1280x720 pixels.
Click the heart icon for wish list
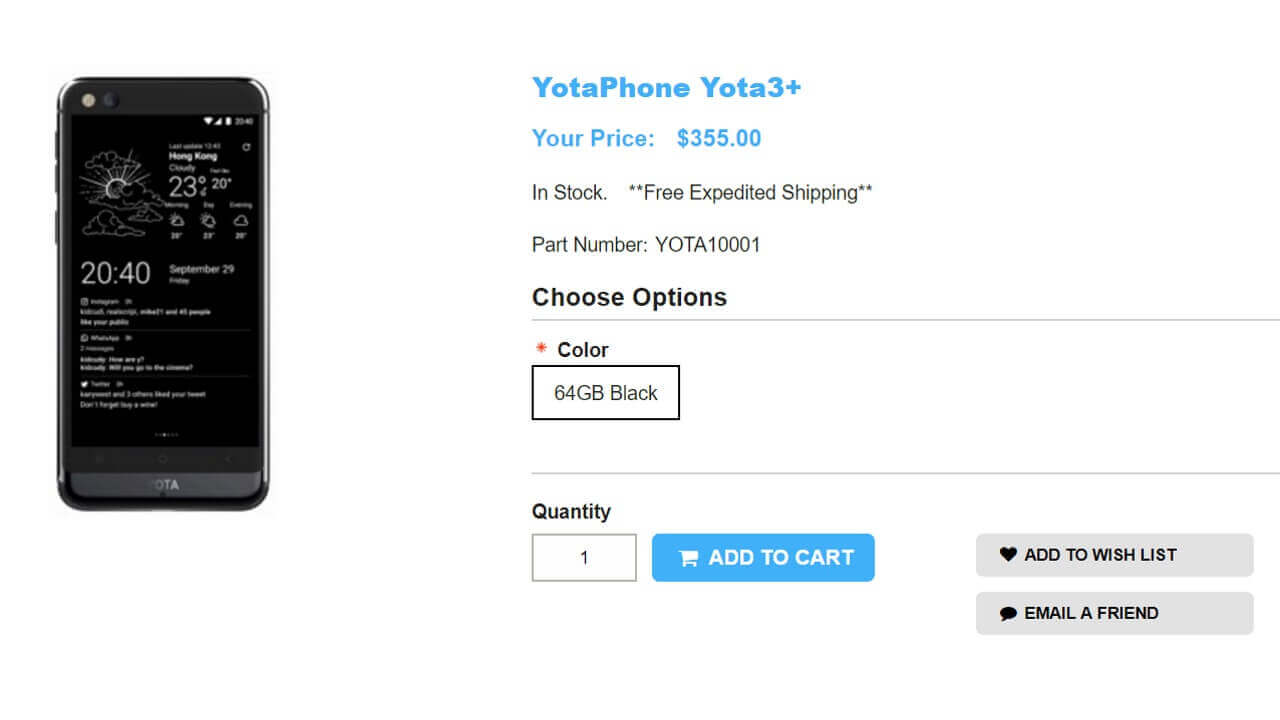coord(1008,554)
